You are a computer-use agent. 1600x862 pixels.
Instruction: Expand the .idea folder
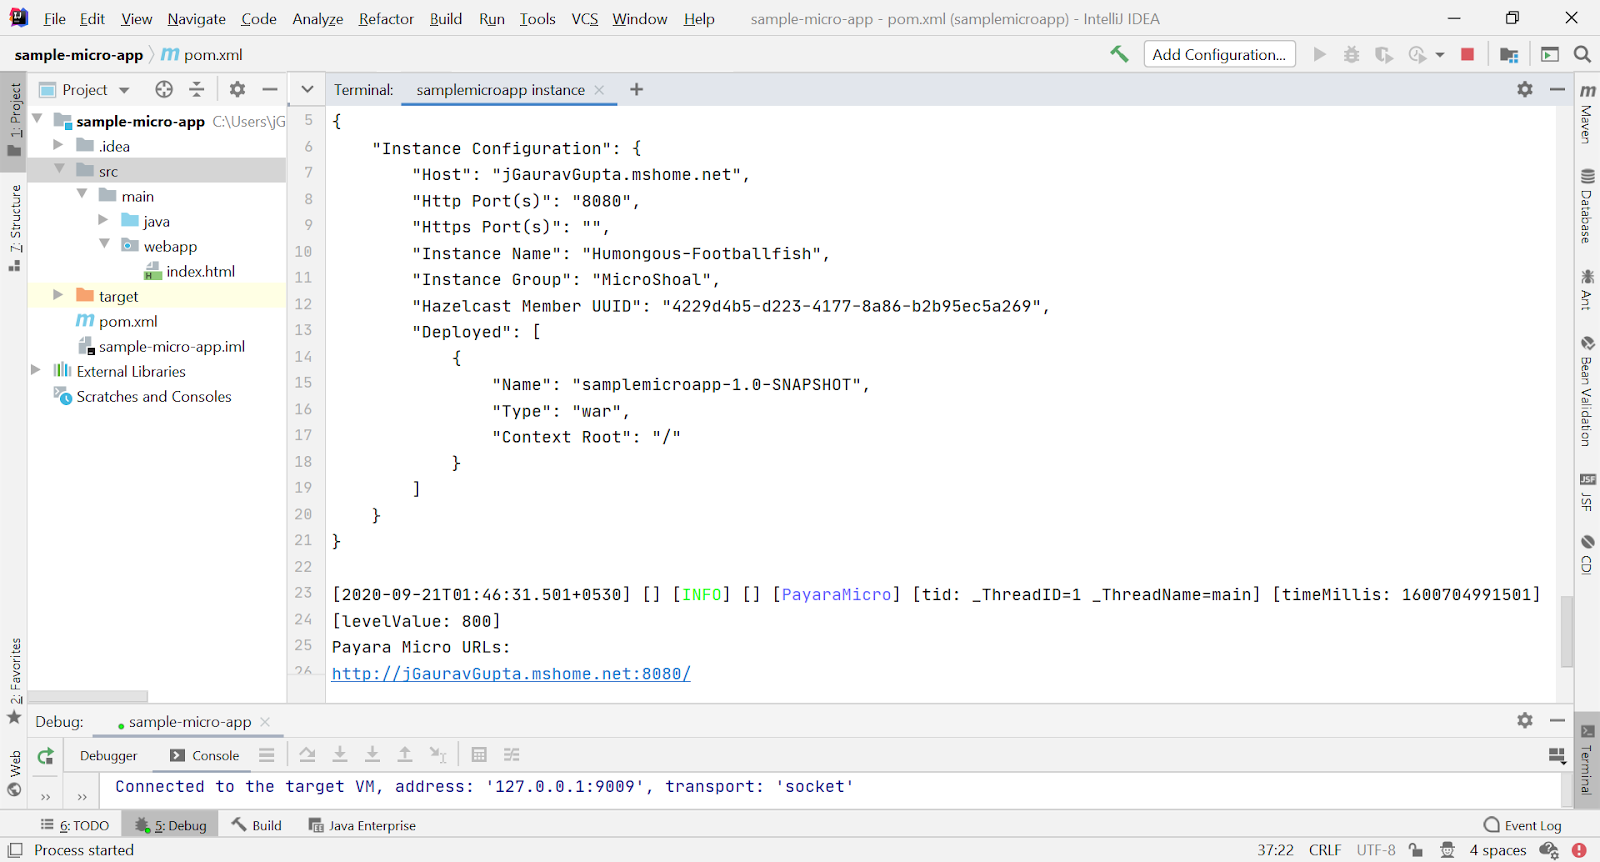[58, 145]
